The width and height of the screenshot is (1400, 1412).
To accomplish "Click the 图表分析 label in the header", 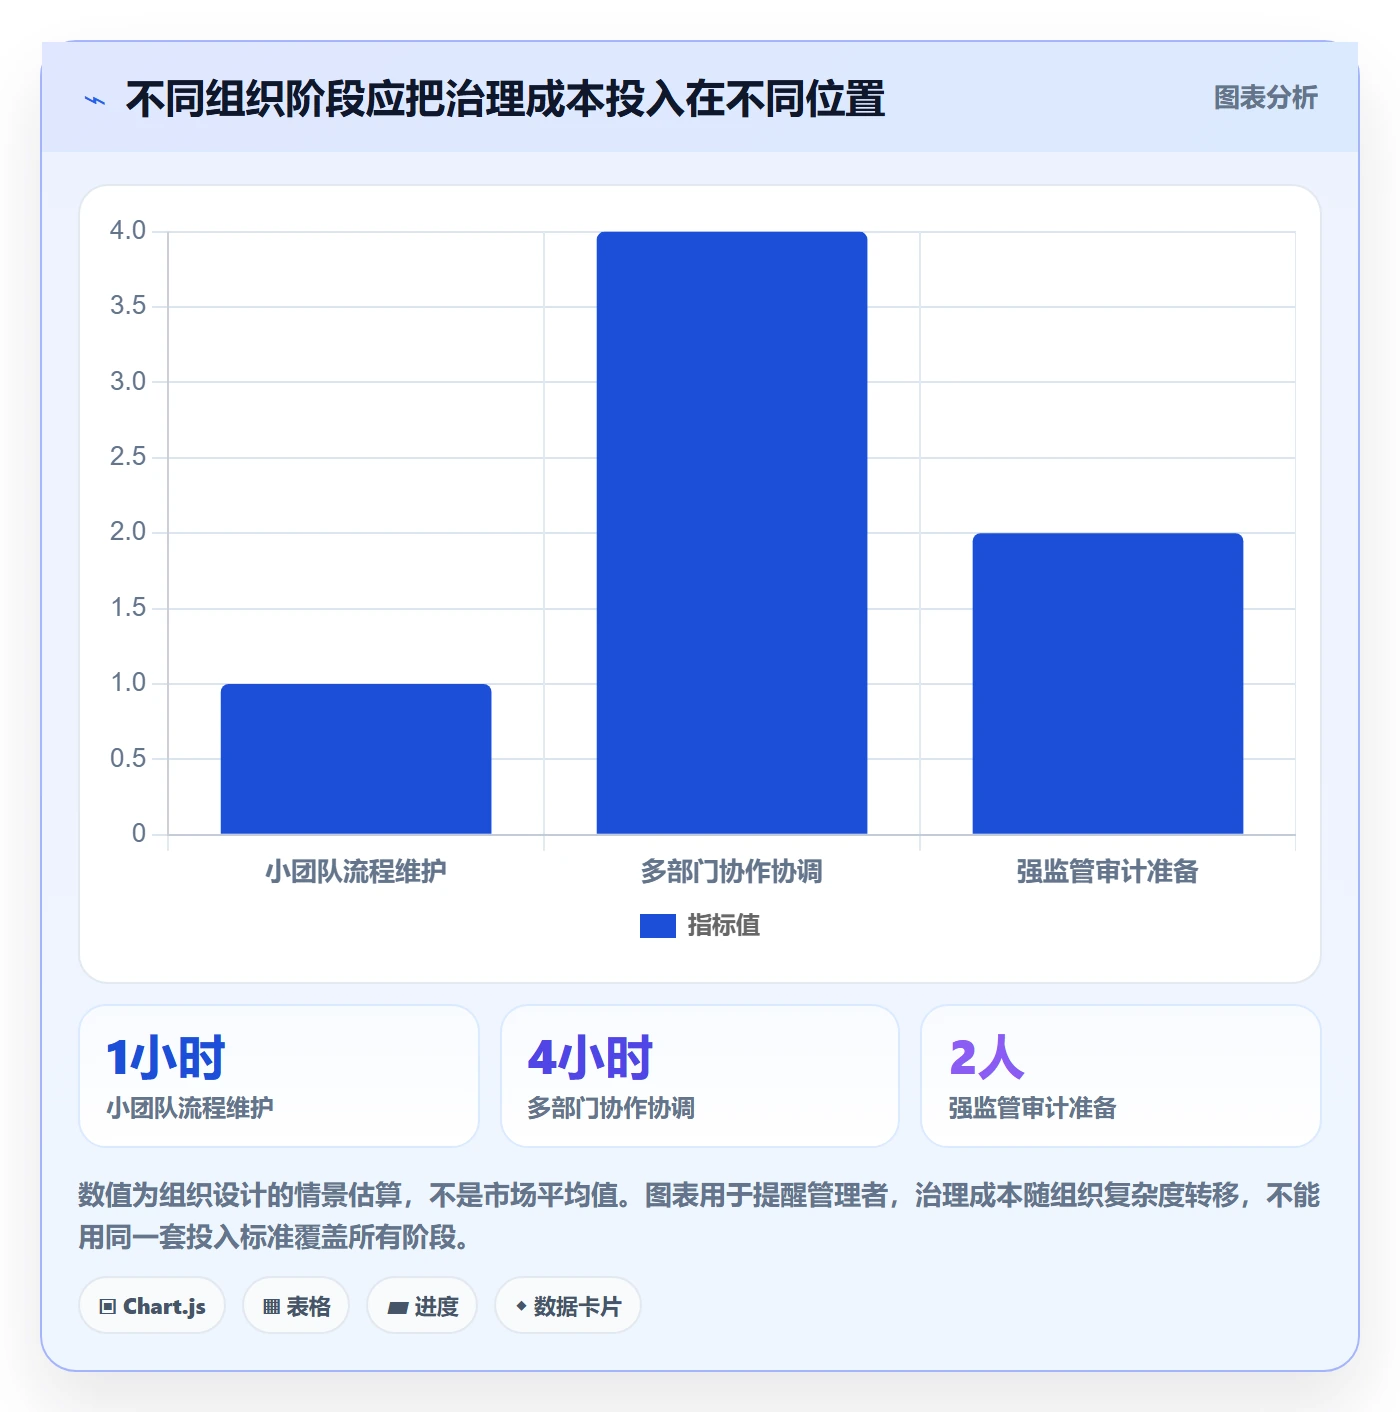I will click(x=1265, y=98).
